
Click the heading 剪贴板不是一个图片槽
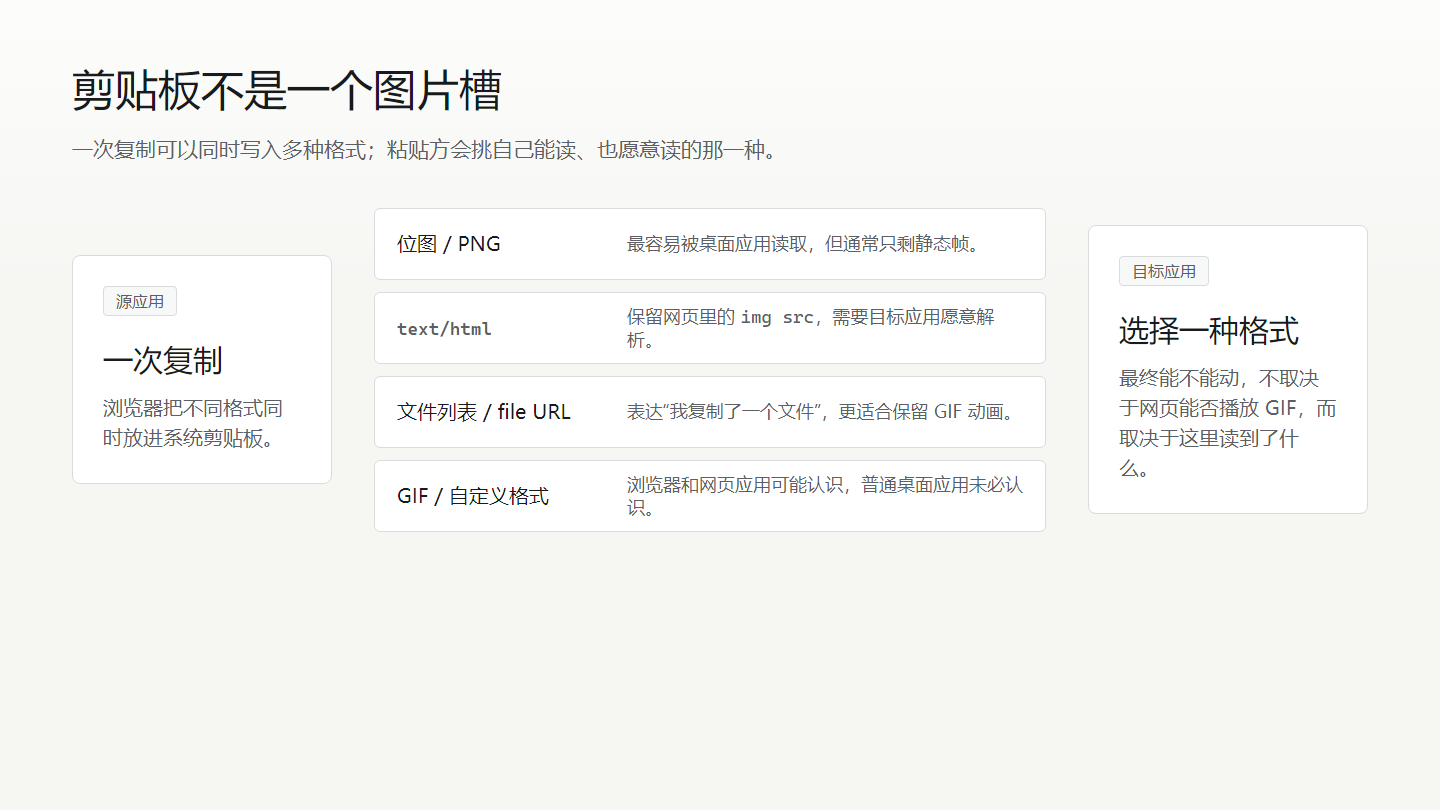coord(286,91)
